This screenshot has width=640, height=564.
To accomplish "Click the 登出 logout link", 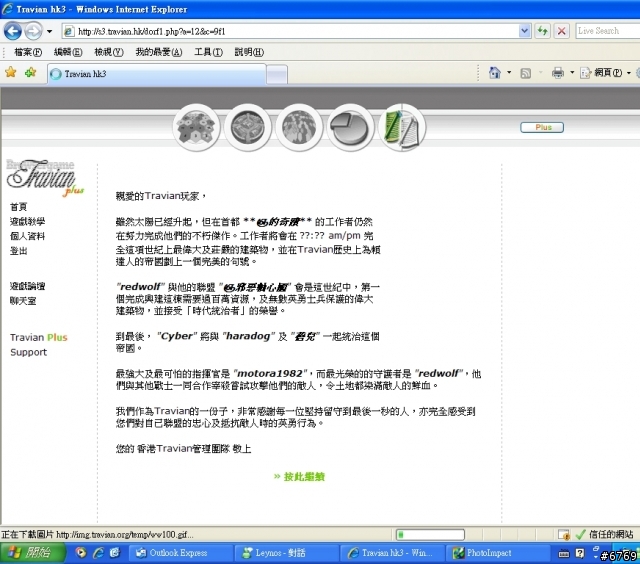I will click(18, 251).
